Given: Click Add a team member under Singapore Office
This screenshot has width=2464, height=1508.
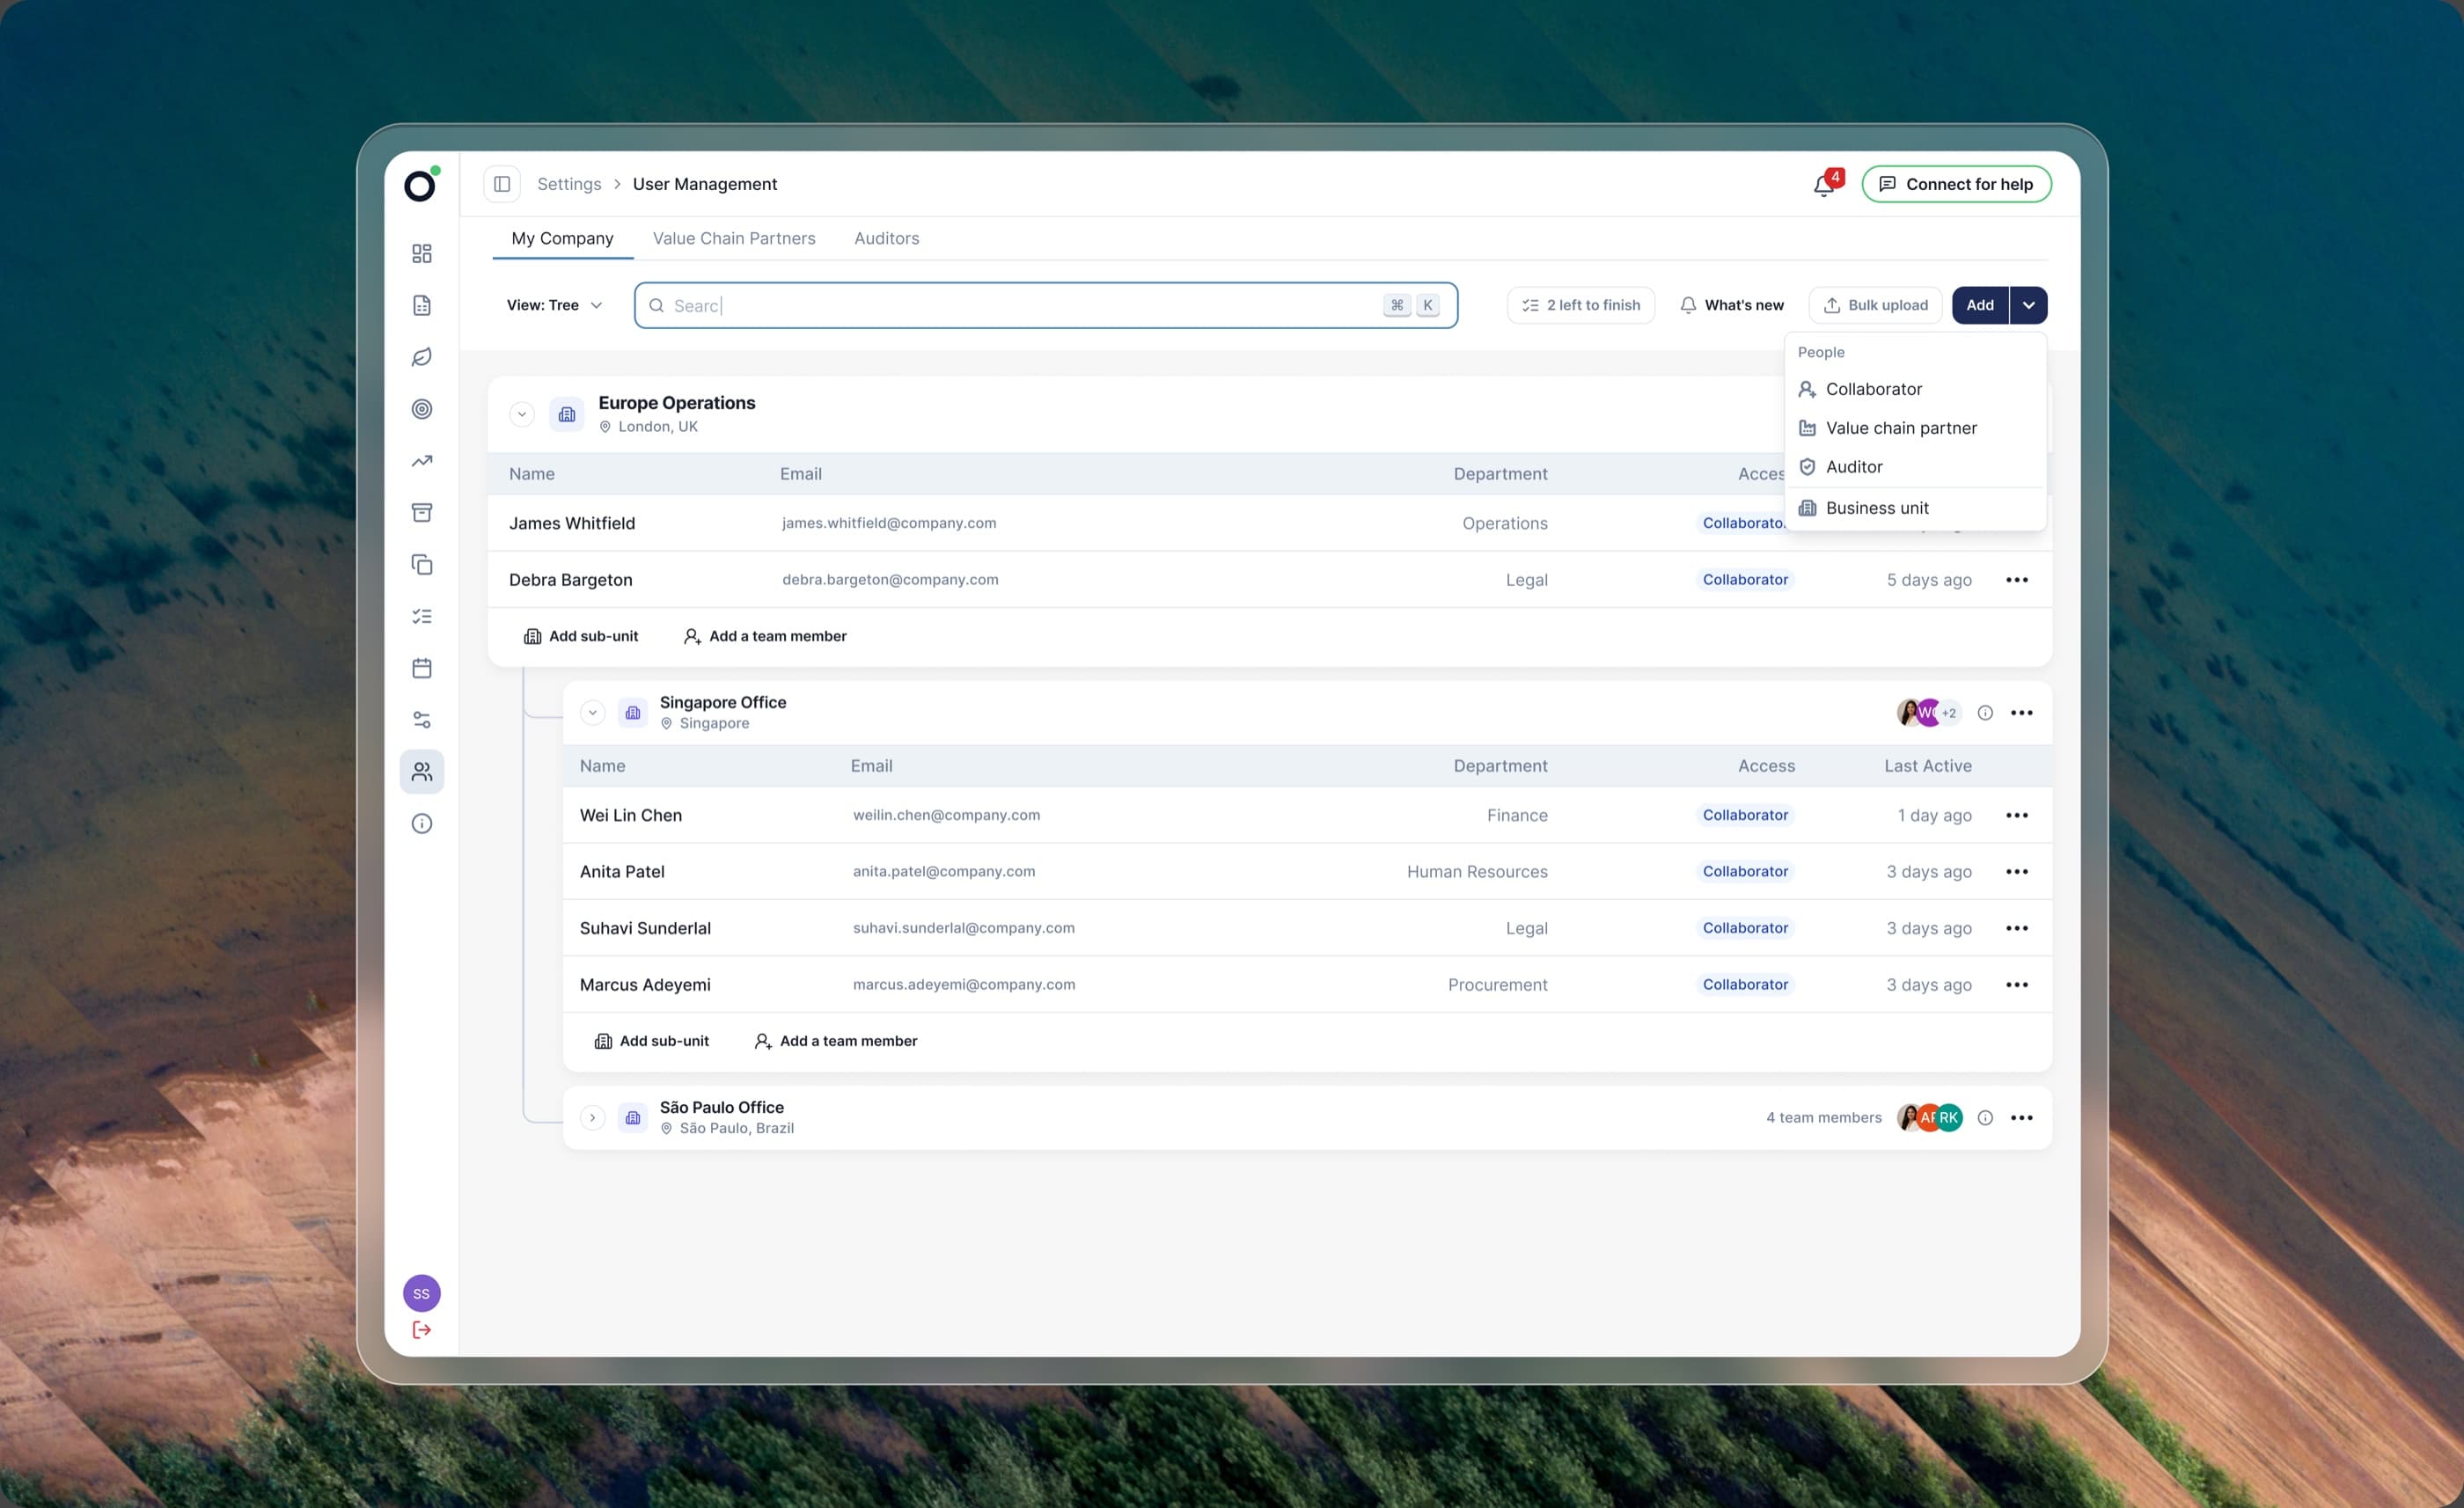Looking at the screenshot, I should point(836,1041).
